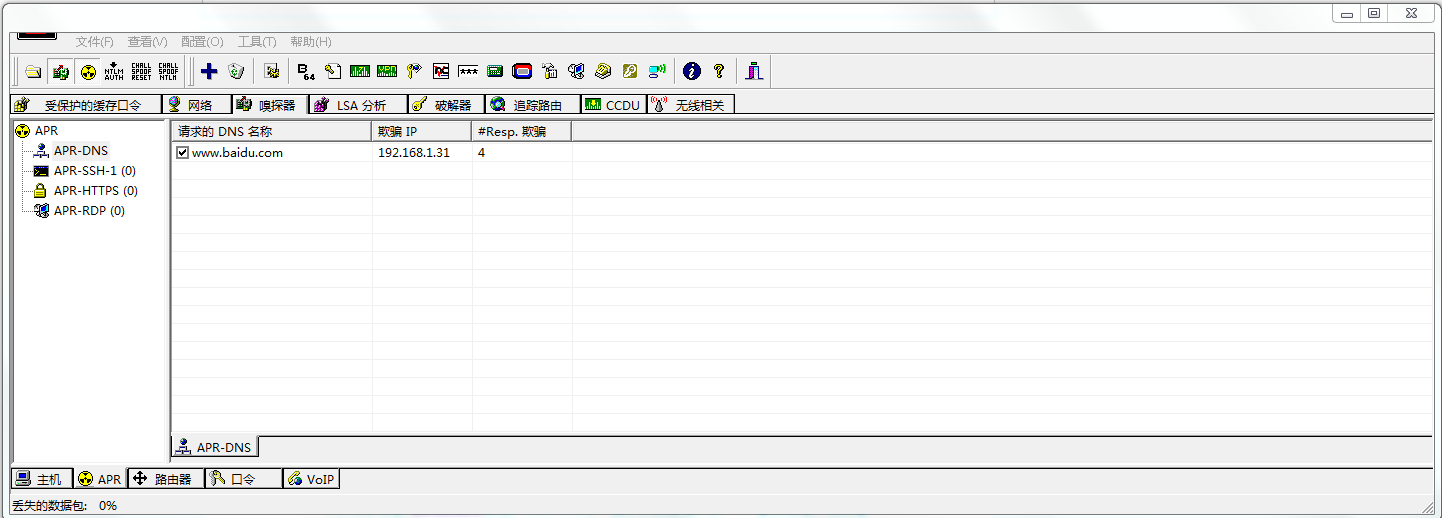This screenshot has height=518, width=1442.
Task: Switch to the bottom VoIP tab
Action: point(311,479)
